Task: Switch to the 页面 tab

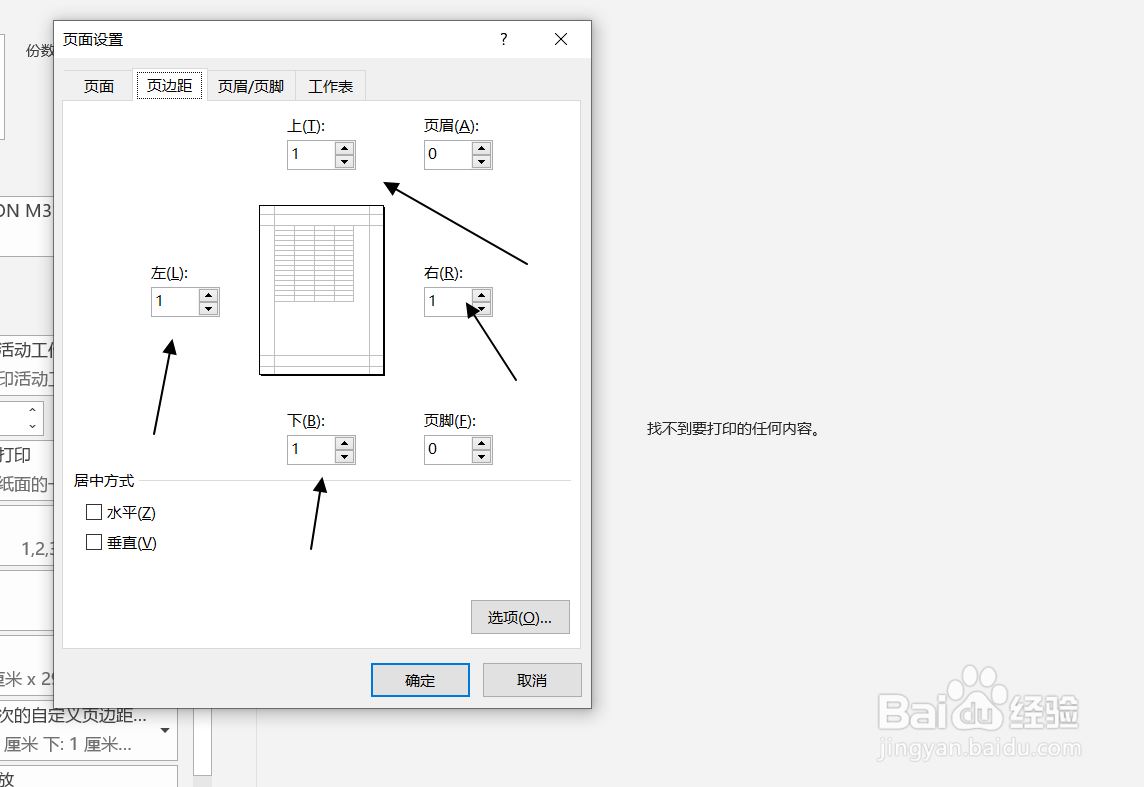Action: pyautogui.click(x=97, y=85)
